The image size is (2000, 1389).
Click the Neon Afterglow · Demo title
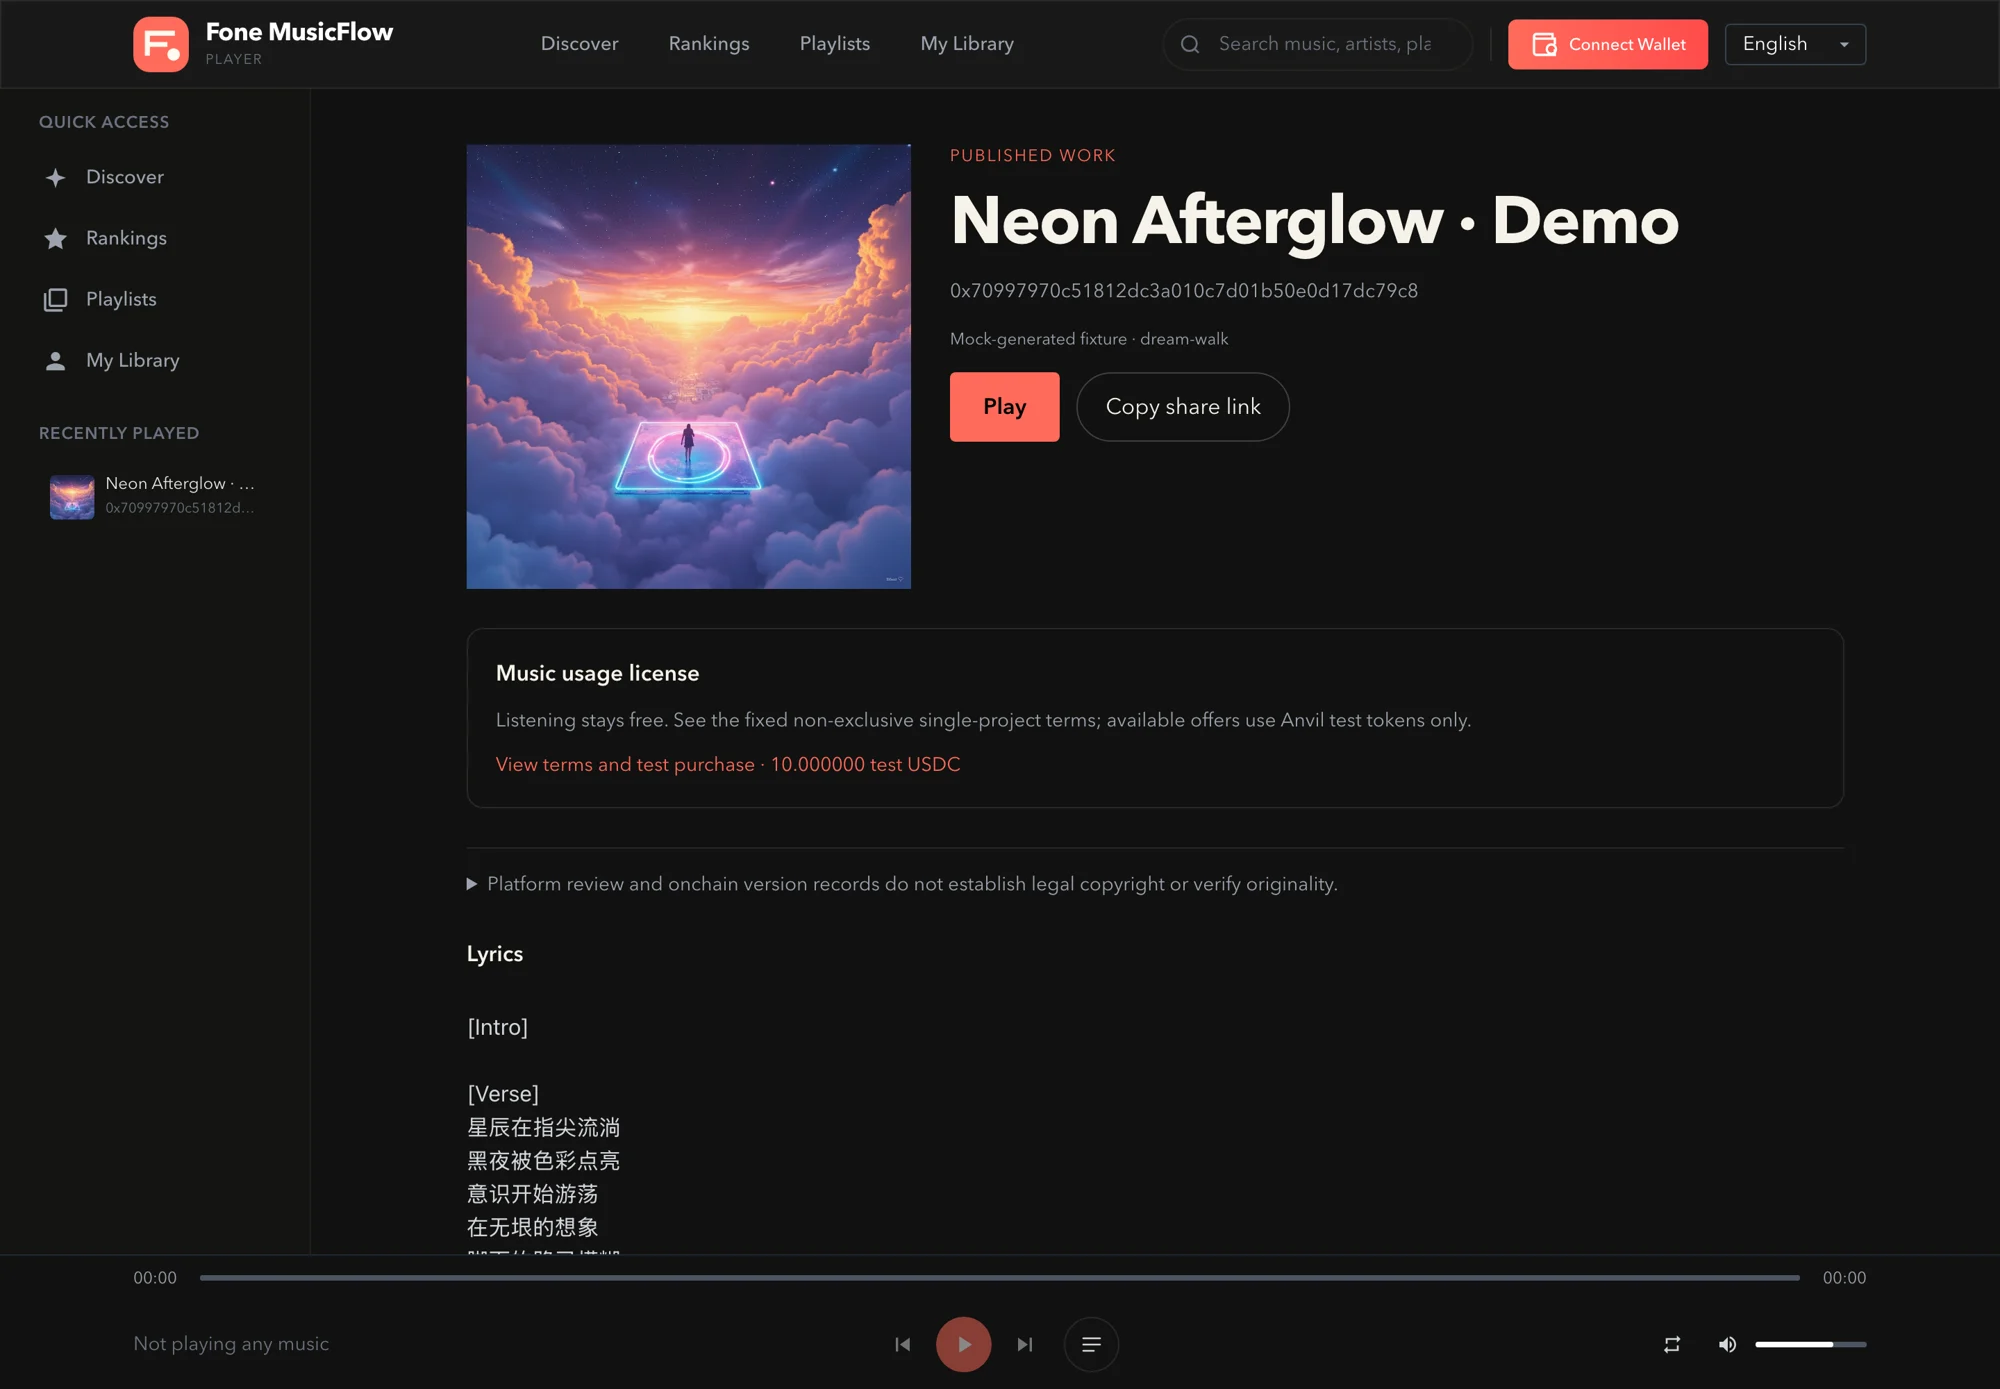(x=1315, y=220)
